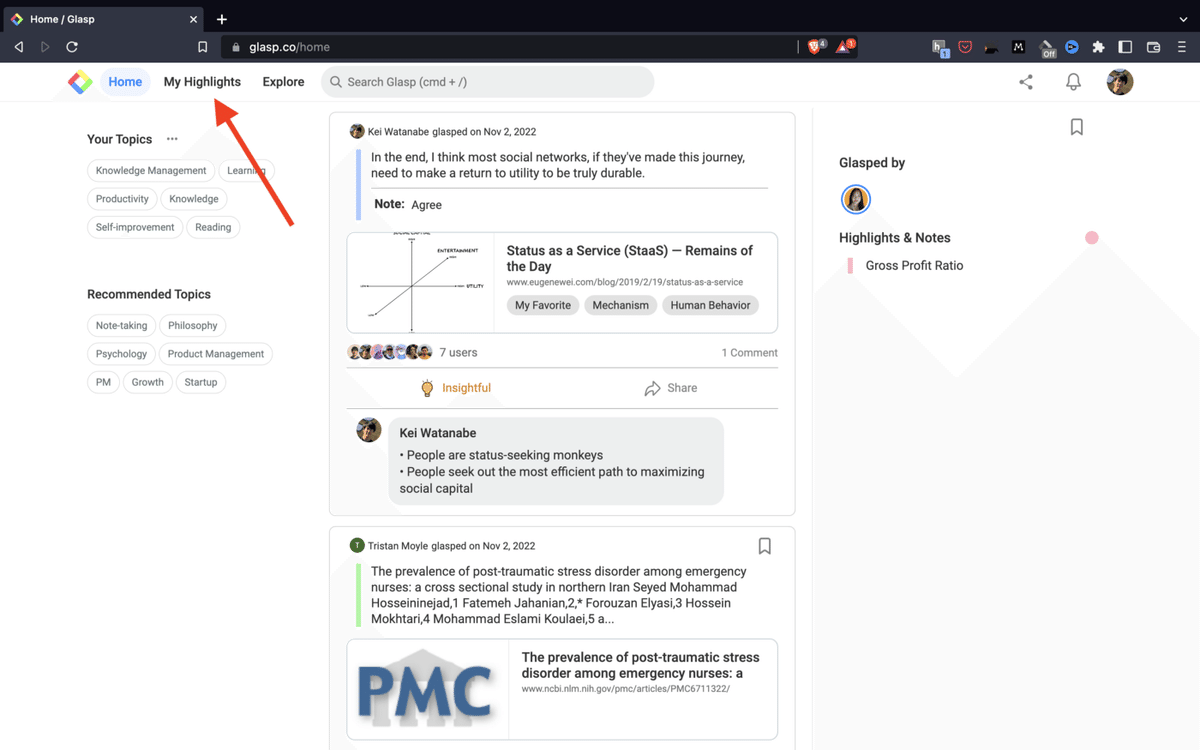Viewport: 1200px width, 750px height.
Task: Choose the Growth recommended topic
Action: click(x=147, y=382)
